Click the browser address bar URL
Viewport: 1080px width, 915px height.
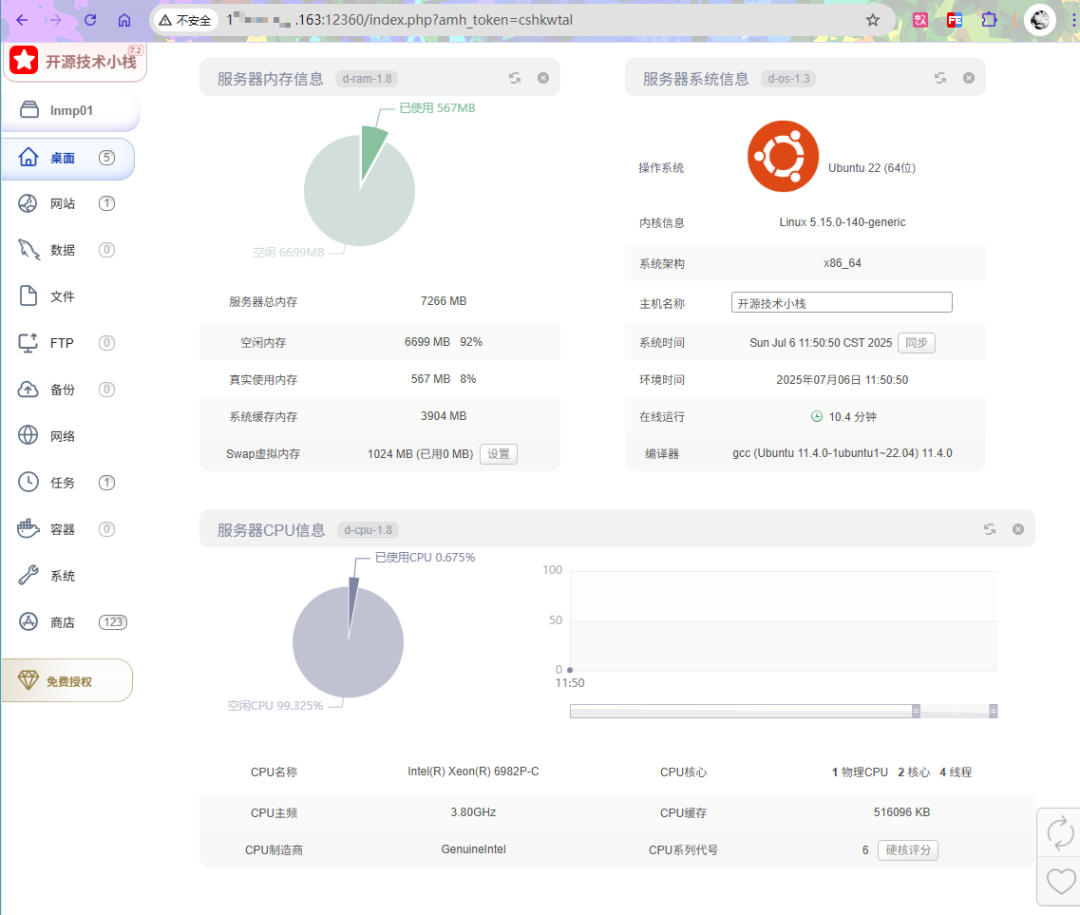[x=399, y=20]
